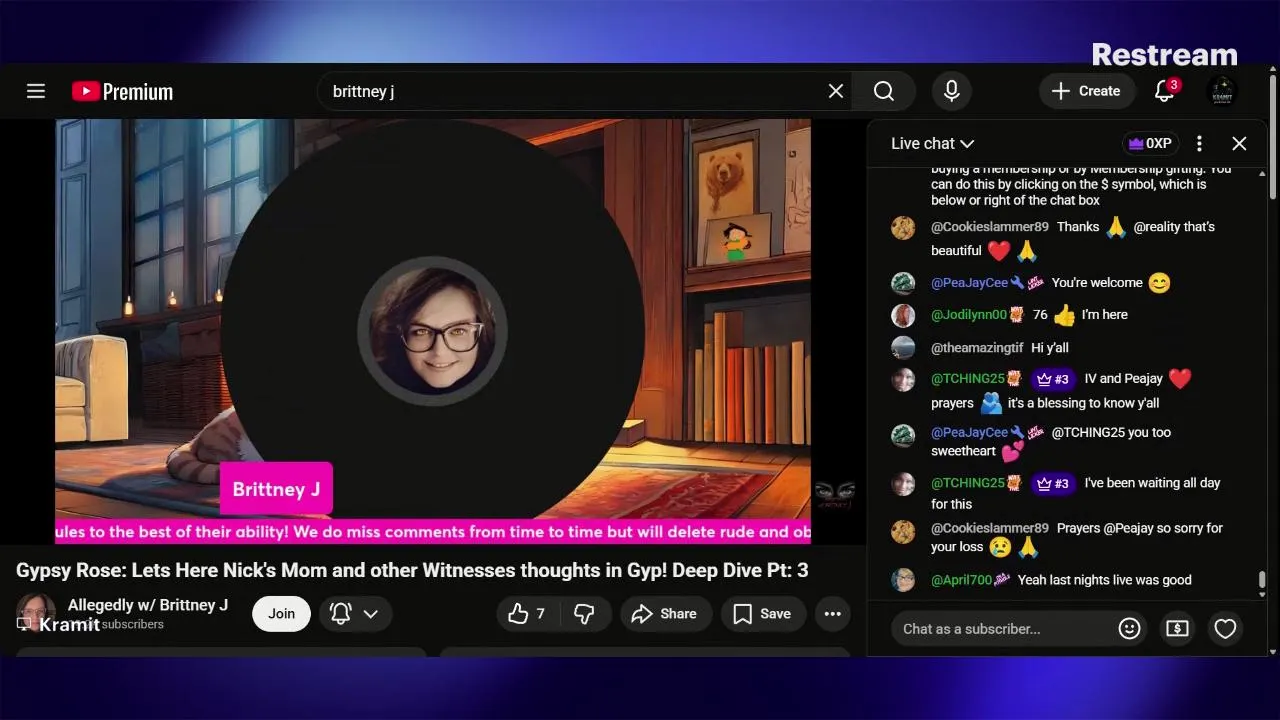Open chat more options menu
This screenshot has height=720, width=1280.
coord(1199,143)
